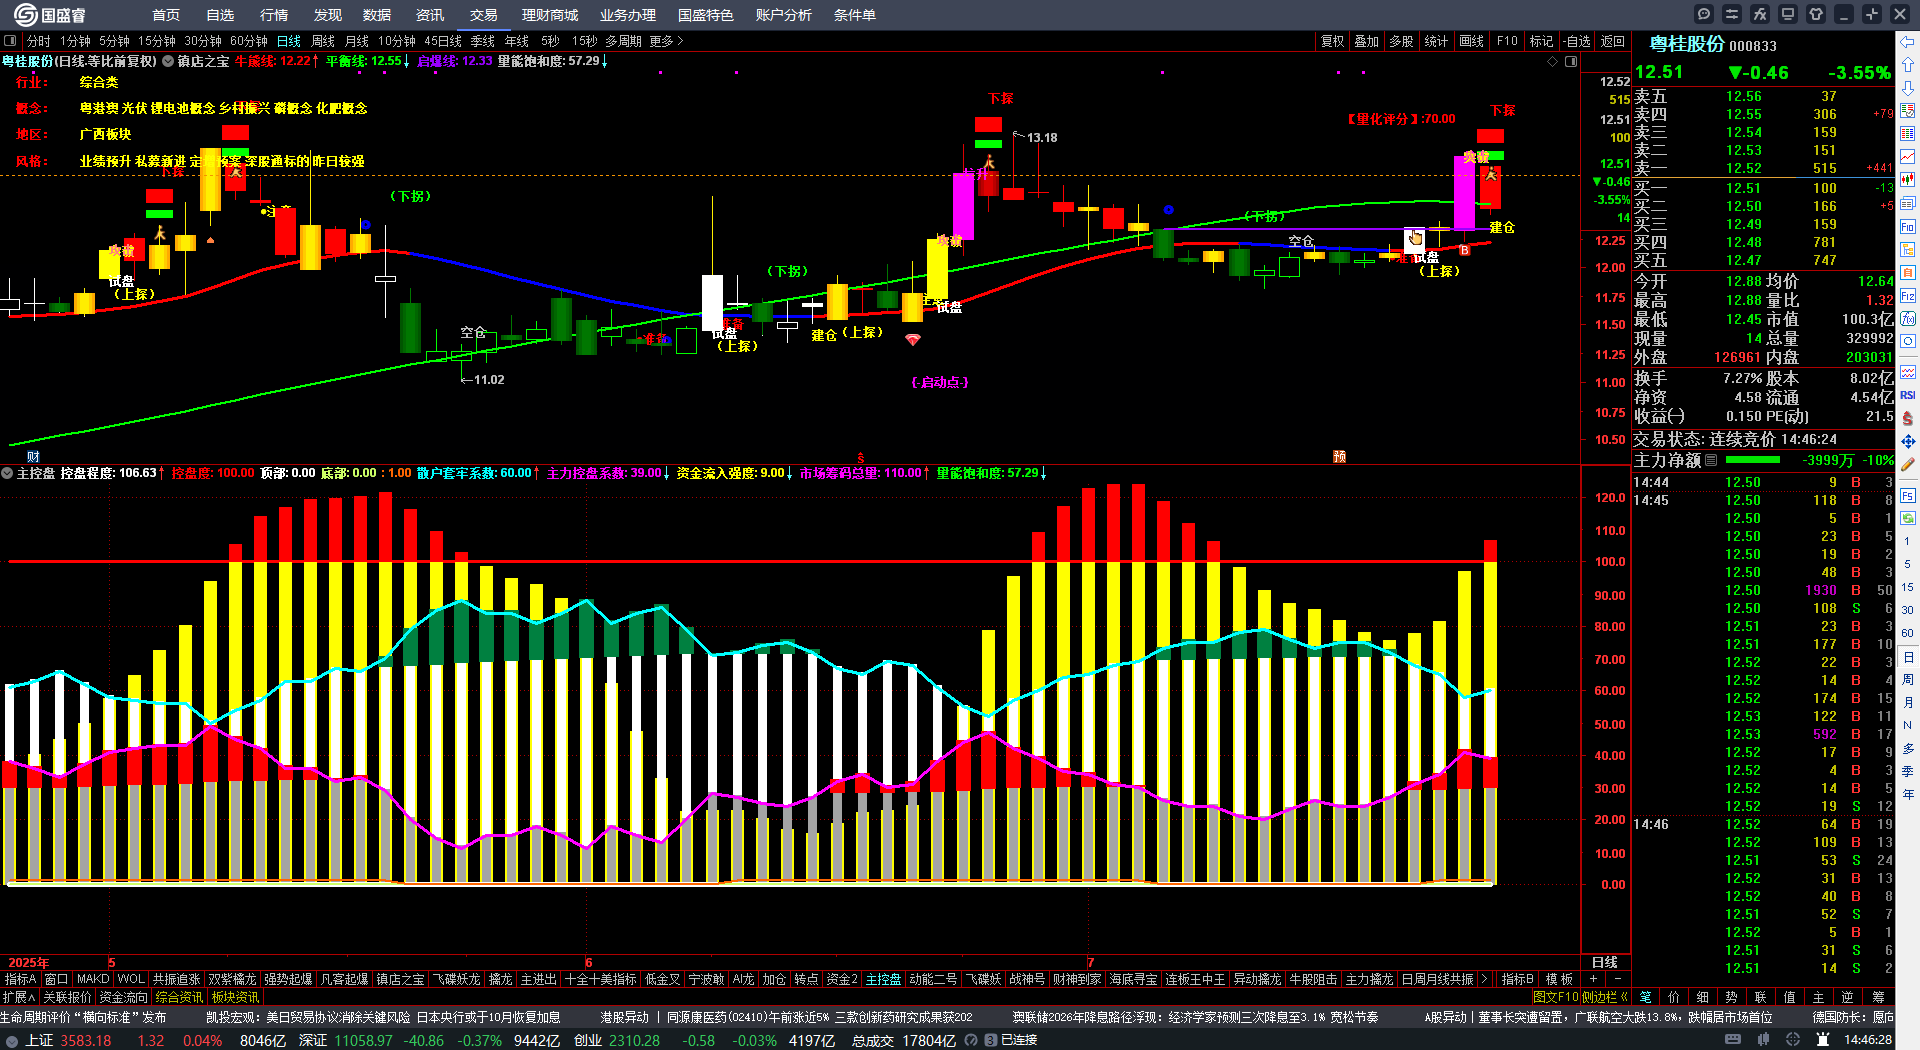Click the hand cursor marker on the chart

click(1415, 238)
